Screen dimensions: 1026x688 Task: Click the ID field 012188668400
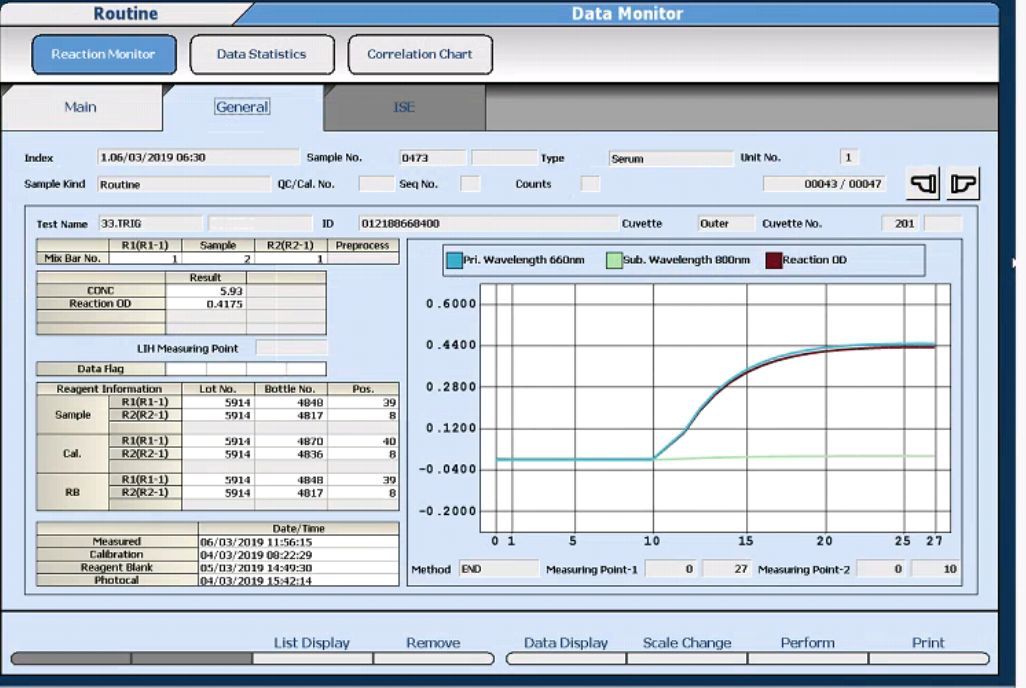(x=488, y=224)
